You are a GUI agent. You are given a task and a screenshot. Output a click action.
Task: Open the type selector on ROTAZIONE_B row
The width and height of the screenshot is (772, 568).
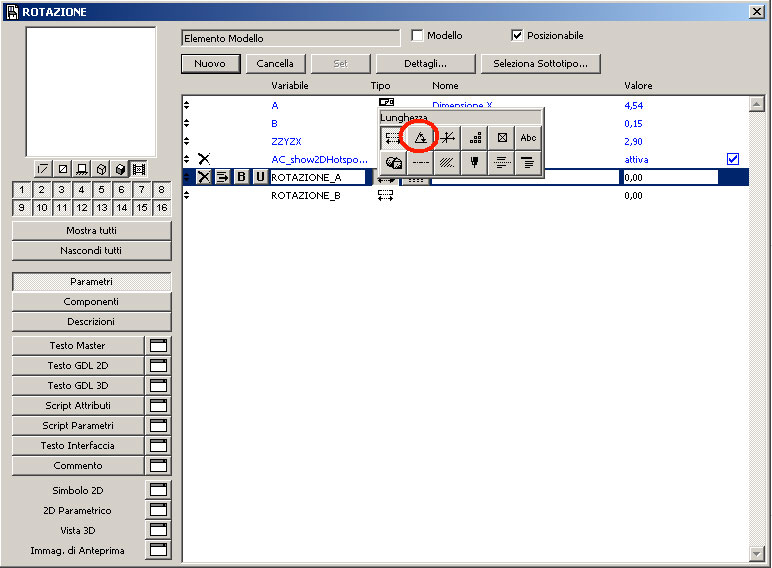coord(385,196)
